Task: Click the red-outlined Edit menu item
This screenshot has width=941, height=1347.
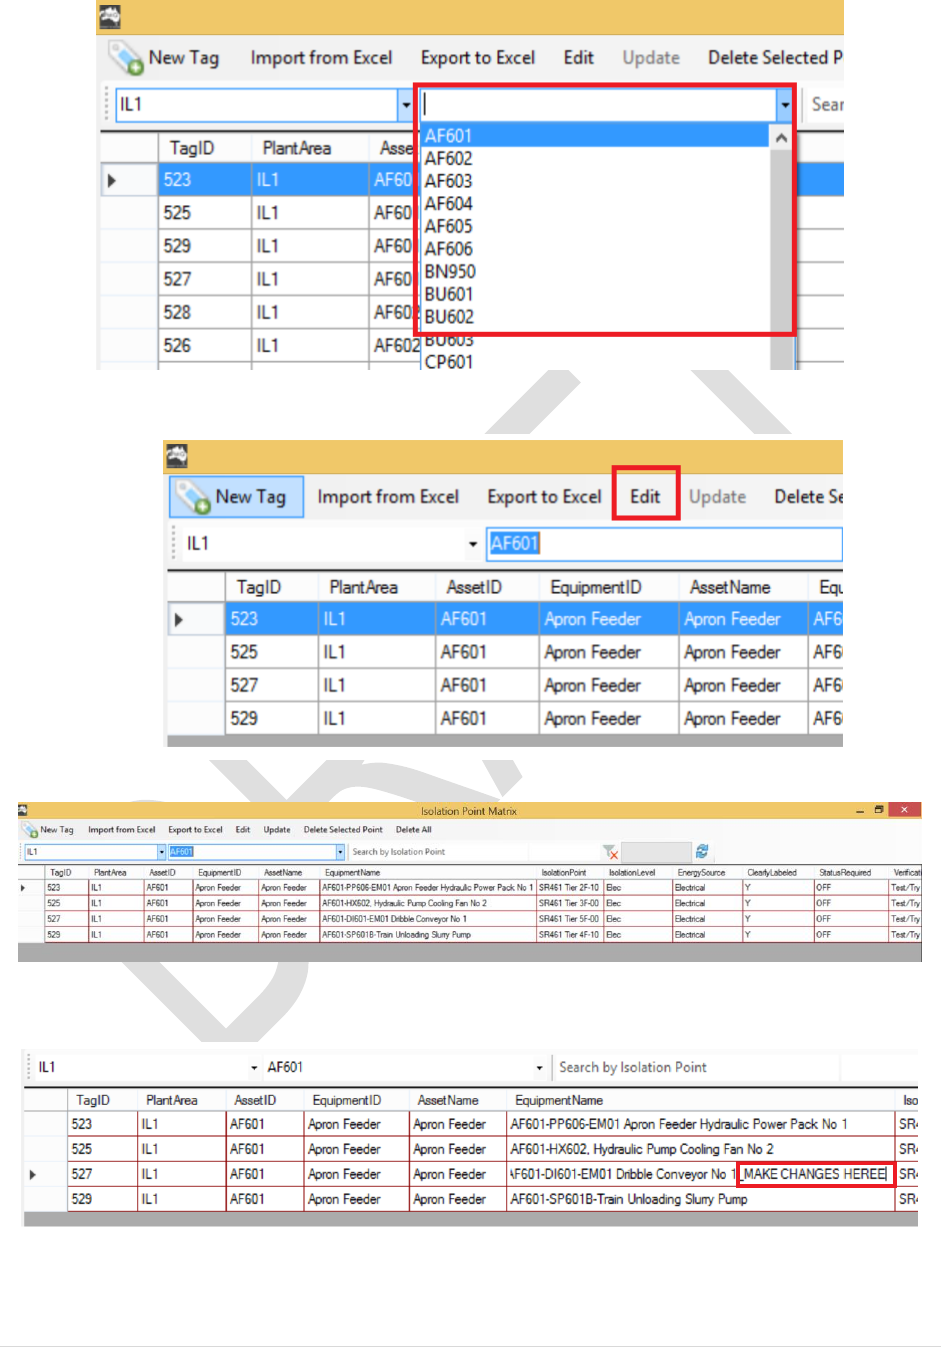Action: coord(645,497)
